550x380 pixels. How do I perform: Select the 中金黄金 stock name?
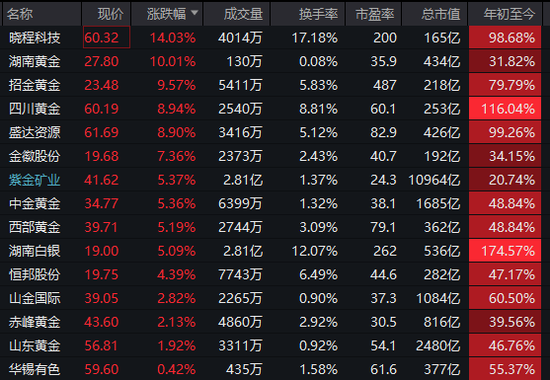click(34, 204)
